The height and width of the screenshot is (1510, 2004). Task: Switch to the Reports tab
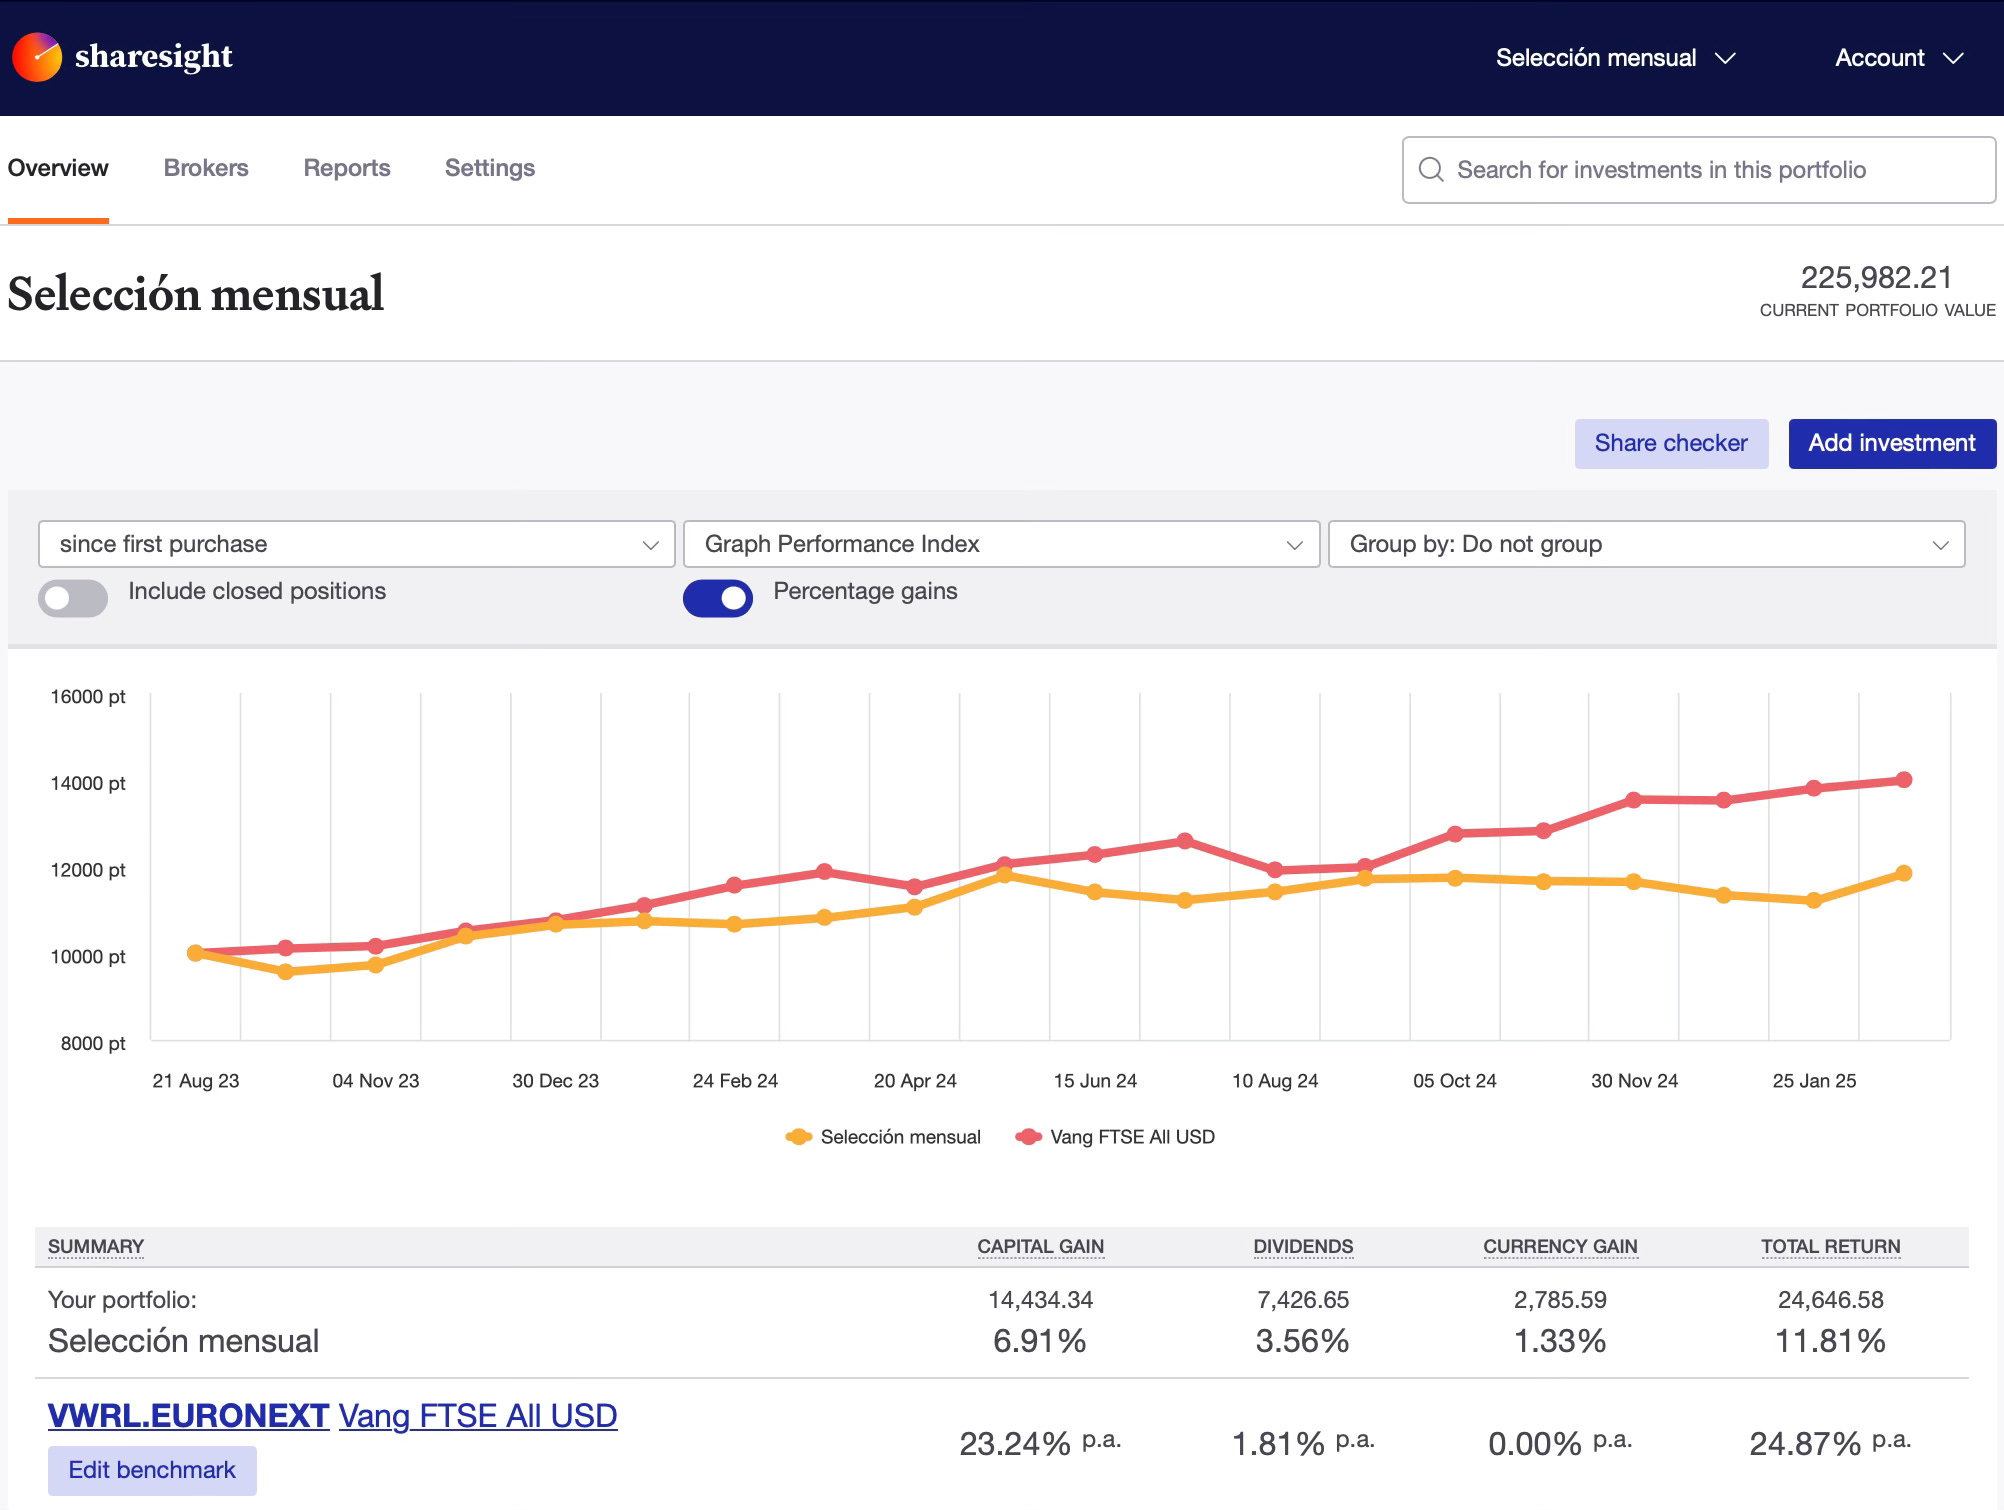click(347, 168)
